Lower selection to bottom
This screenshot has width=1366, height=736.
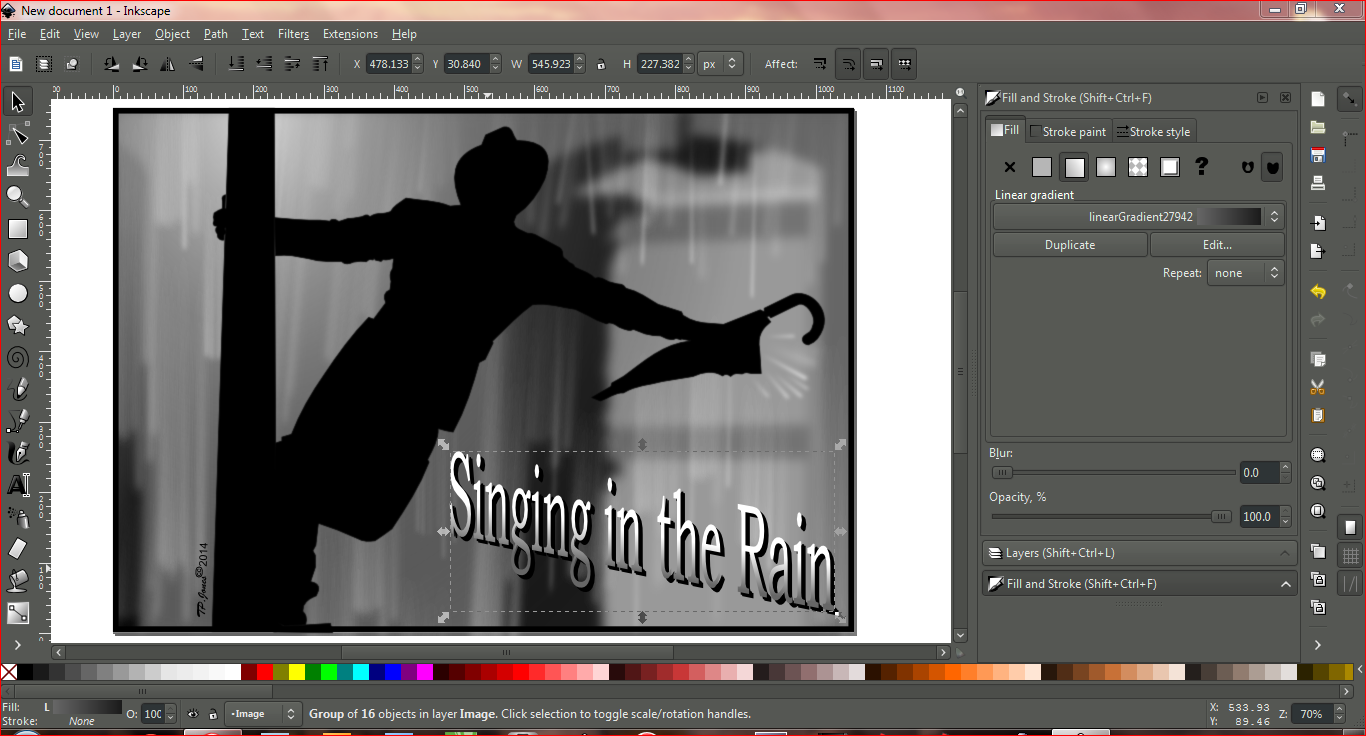click(236, 64)
